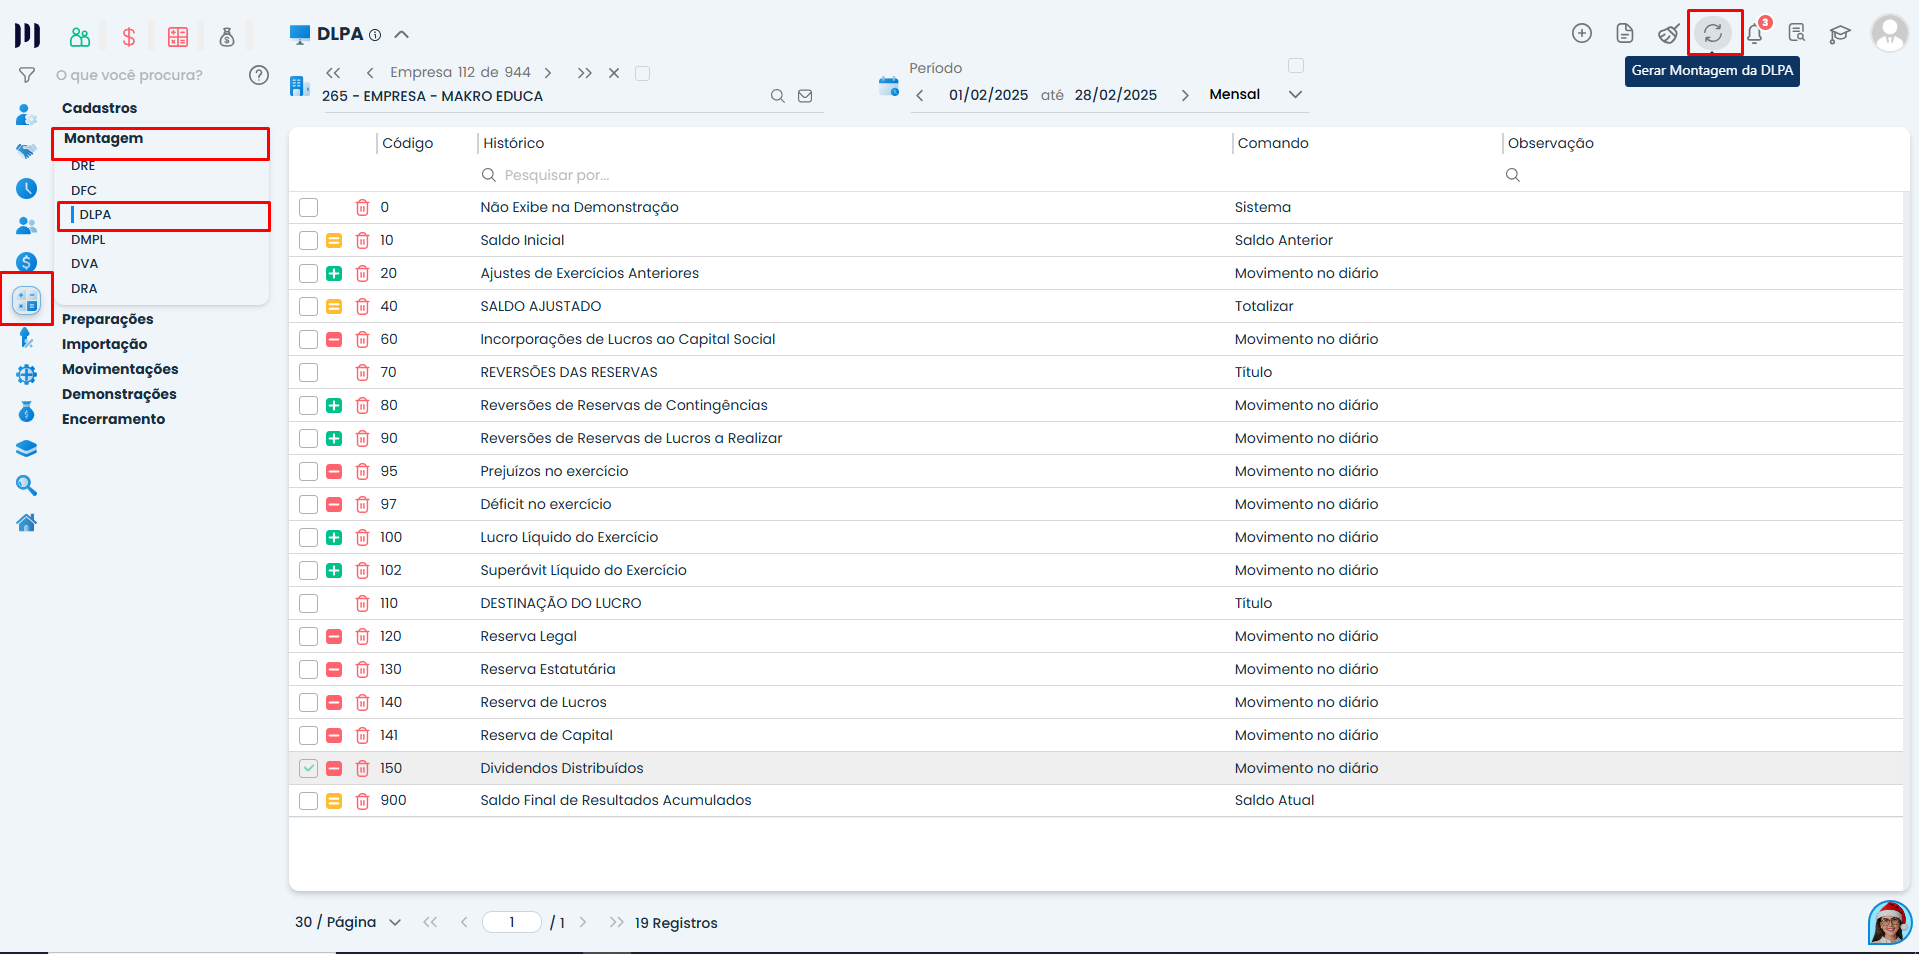
Task: Click the company search magnifier icon
Action: [x=777, y=96]
